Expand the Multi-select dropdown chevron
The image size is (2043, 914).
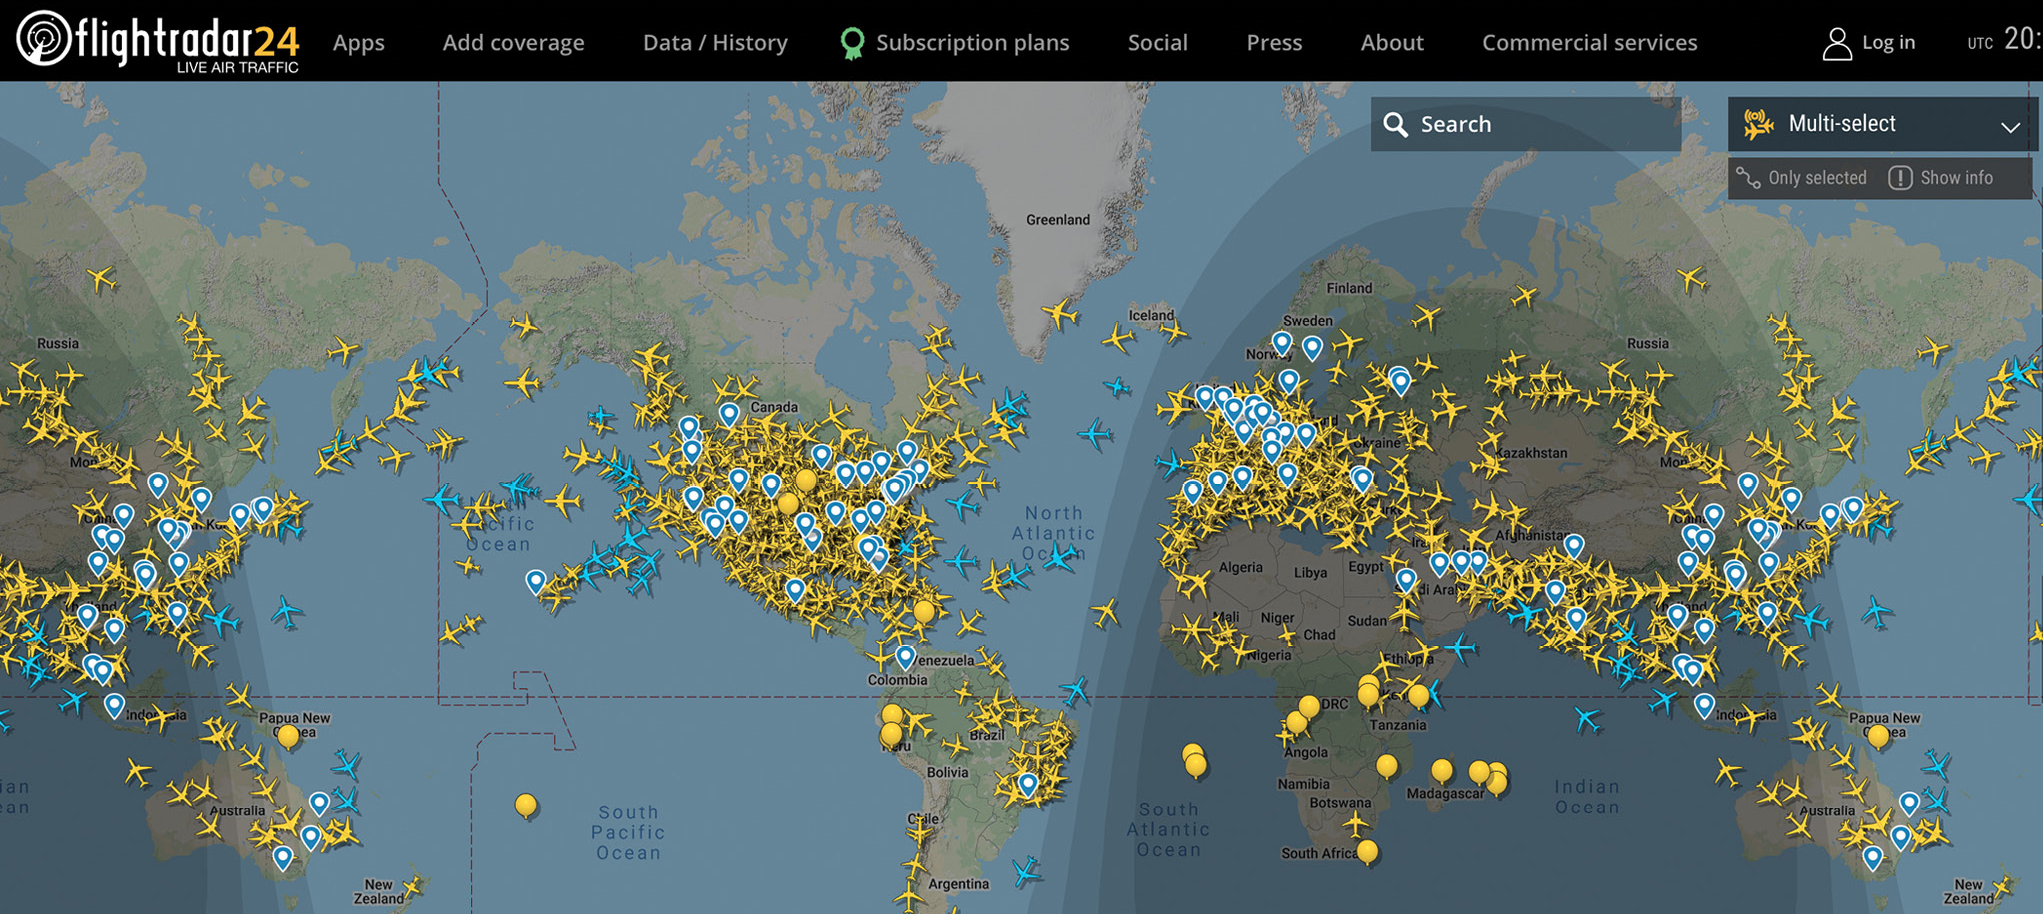point(2010,126)
